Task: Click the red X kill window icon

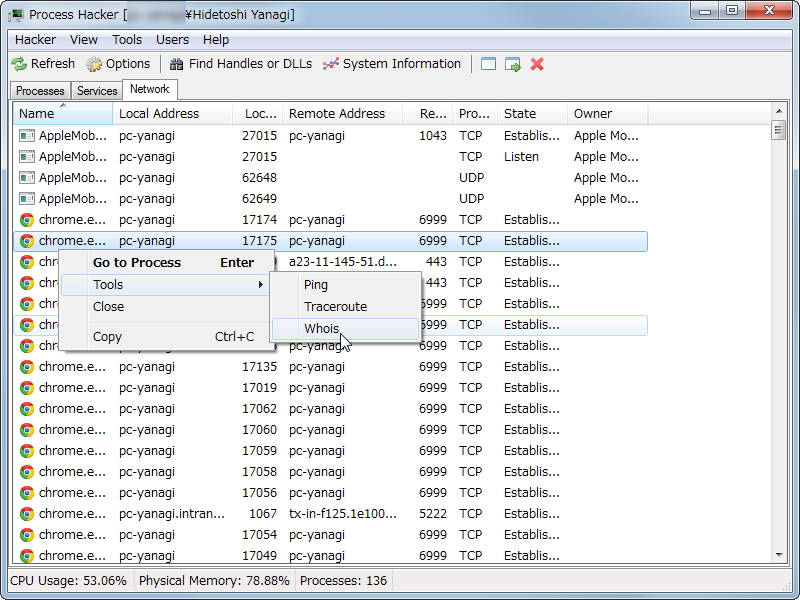Action: tap(537, 64)
